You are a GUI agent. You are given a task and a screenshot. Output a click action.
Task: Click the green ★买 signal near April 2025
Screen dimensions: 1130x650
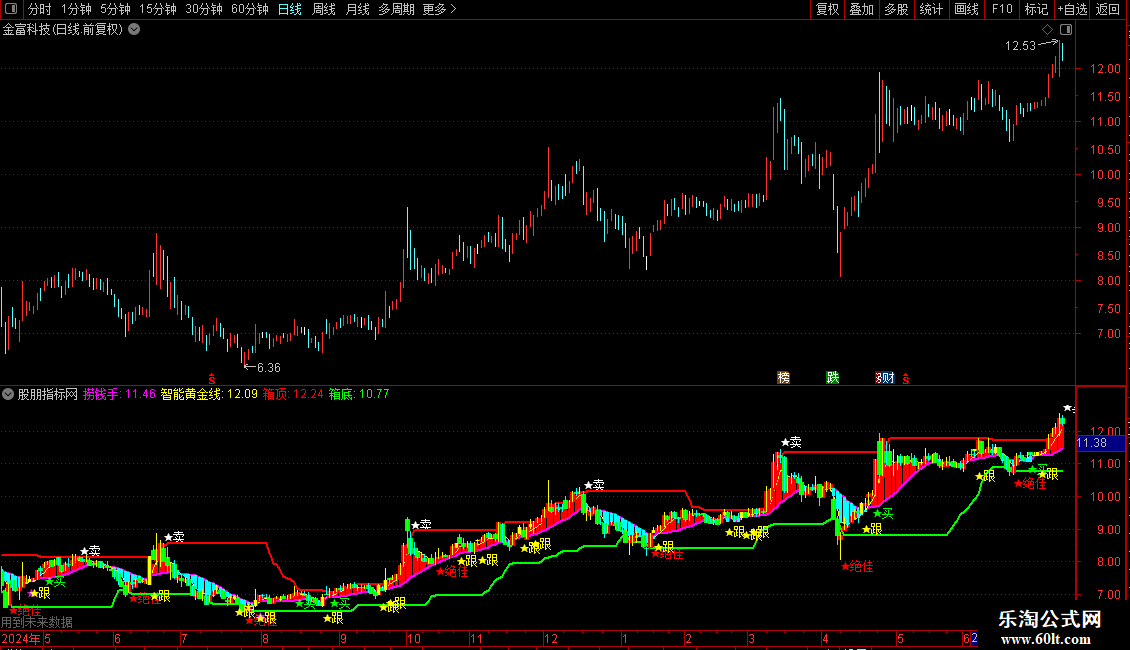click(x=883, y=513)
